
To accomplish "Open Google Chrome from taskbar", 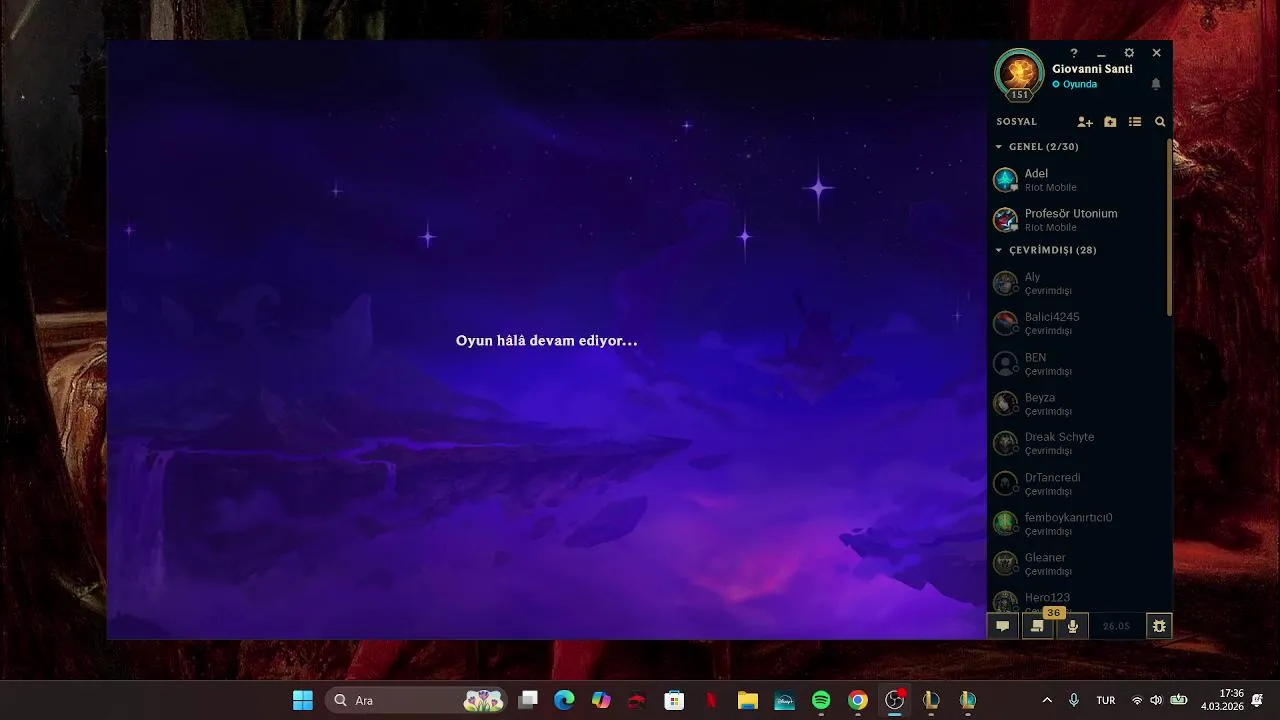I will pos(858,700).
